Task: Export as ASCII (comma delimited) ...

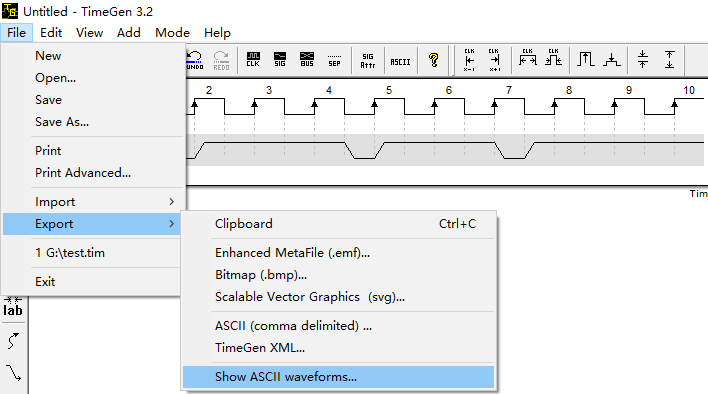Action: 339,326
